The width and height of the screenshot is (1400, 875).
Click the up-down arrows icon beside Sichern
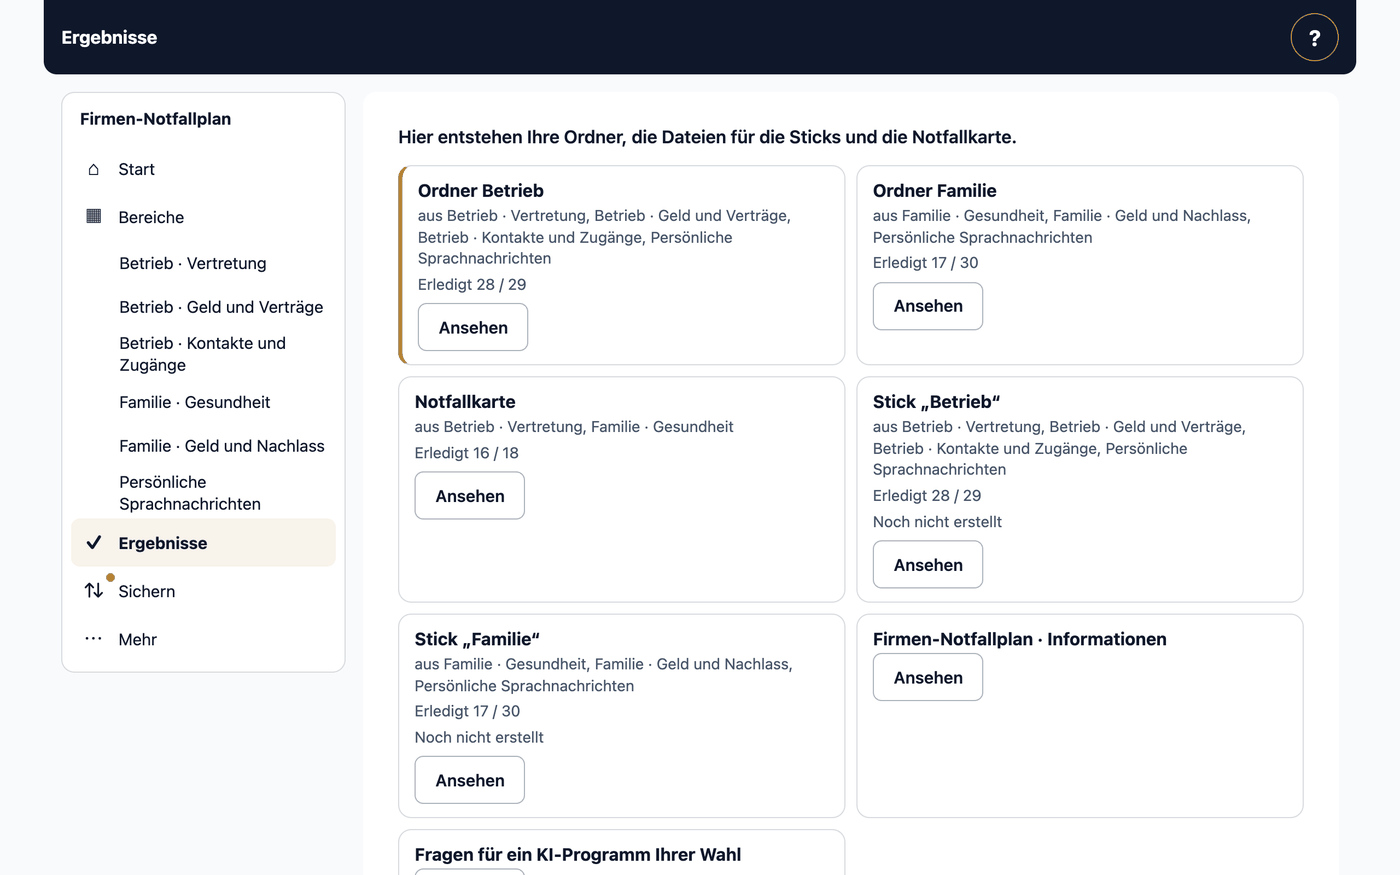coord(94,590)
